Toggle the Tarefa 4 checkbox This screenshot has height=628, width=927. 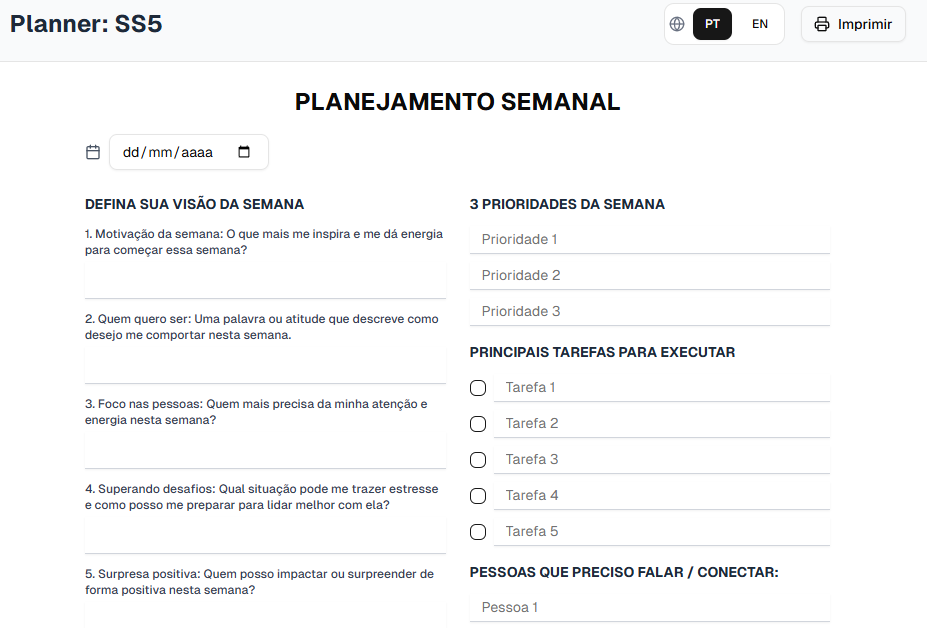pos(478,496)
